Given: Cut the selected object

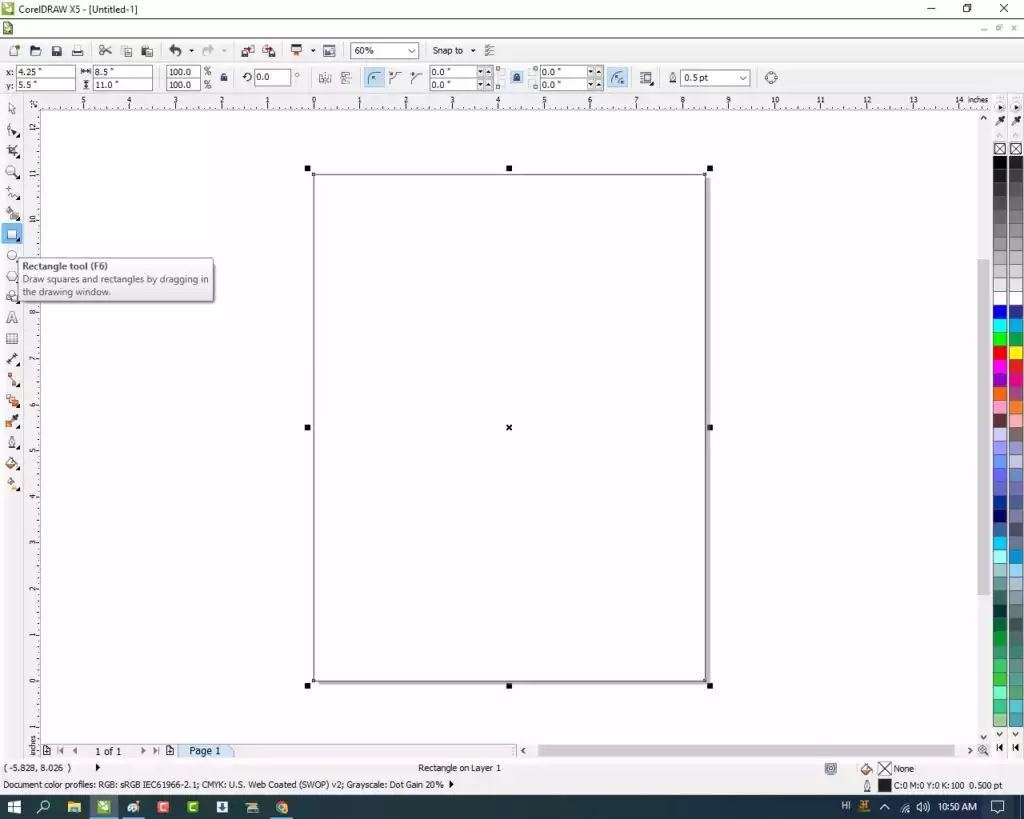Looking at the screenshot, I should 105,50.
